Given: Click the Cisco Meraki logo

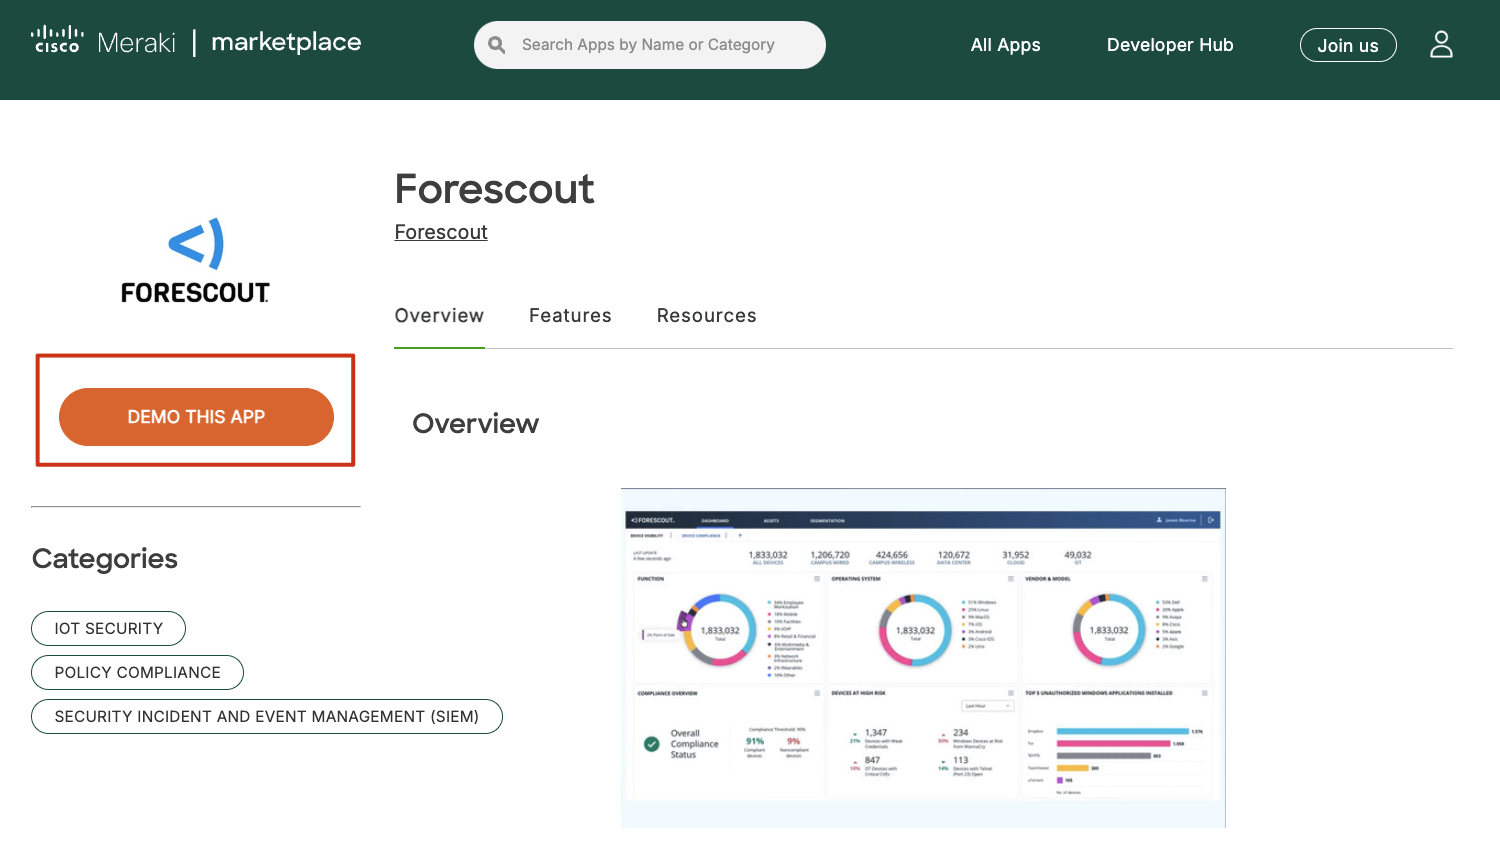Looking at the screenshot, I should (103, 43).
